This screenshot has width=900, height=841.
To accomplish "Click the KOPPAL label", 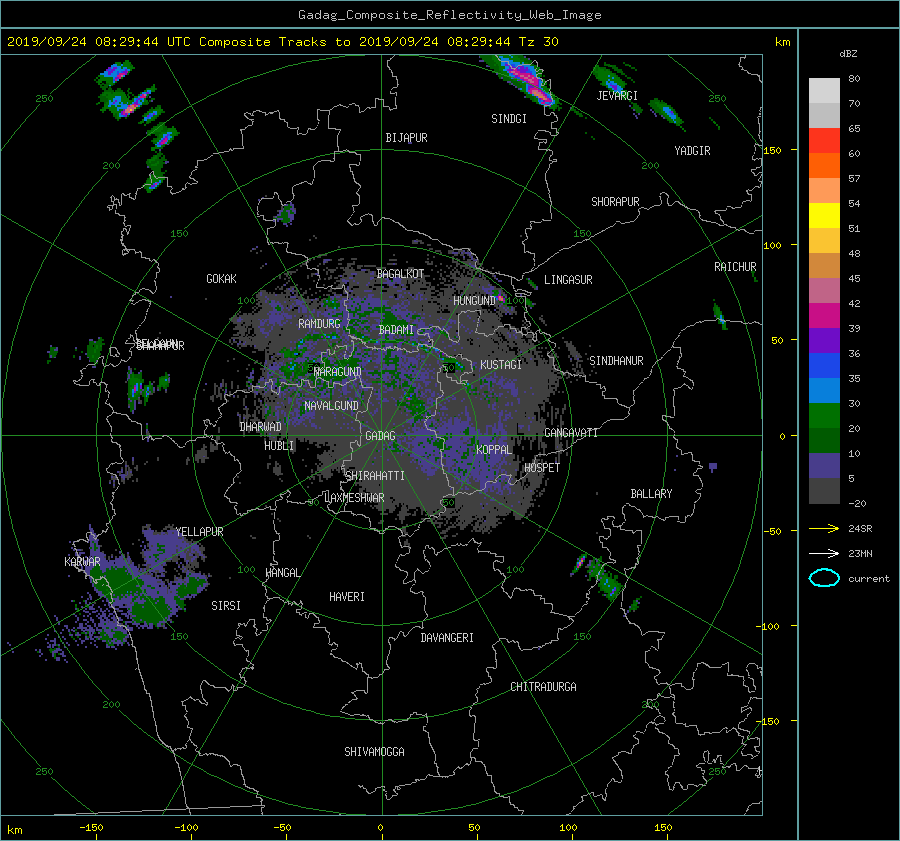I will click(x=494, y=450).
